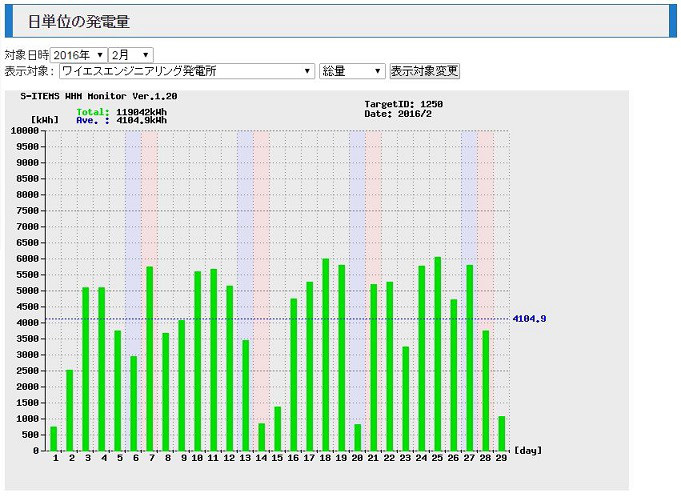This screenshot has width=681, height=497.
Task: Click the x-axis label 22
Action: tap(389, 458)
